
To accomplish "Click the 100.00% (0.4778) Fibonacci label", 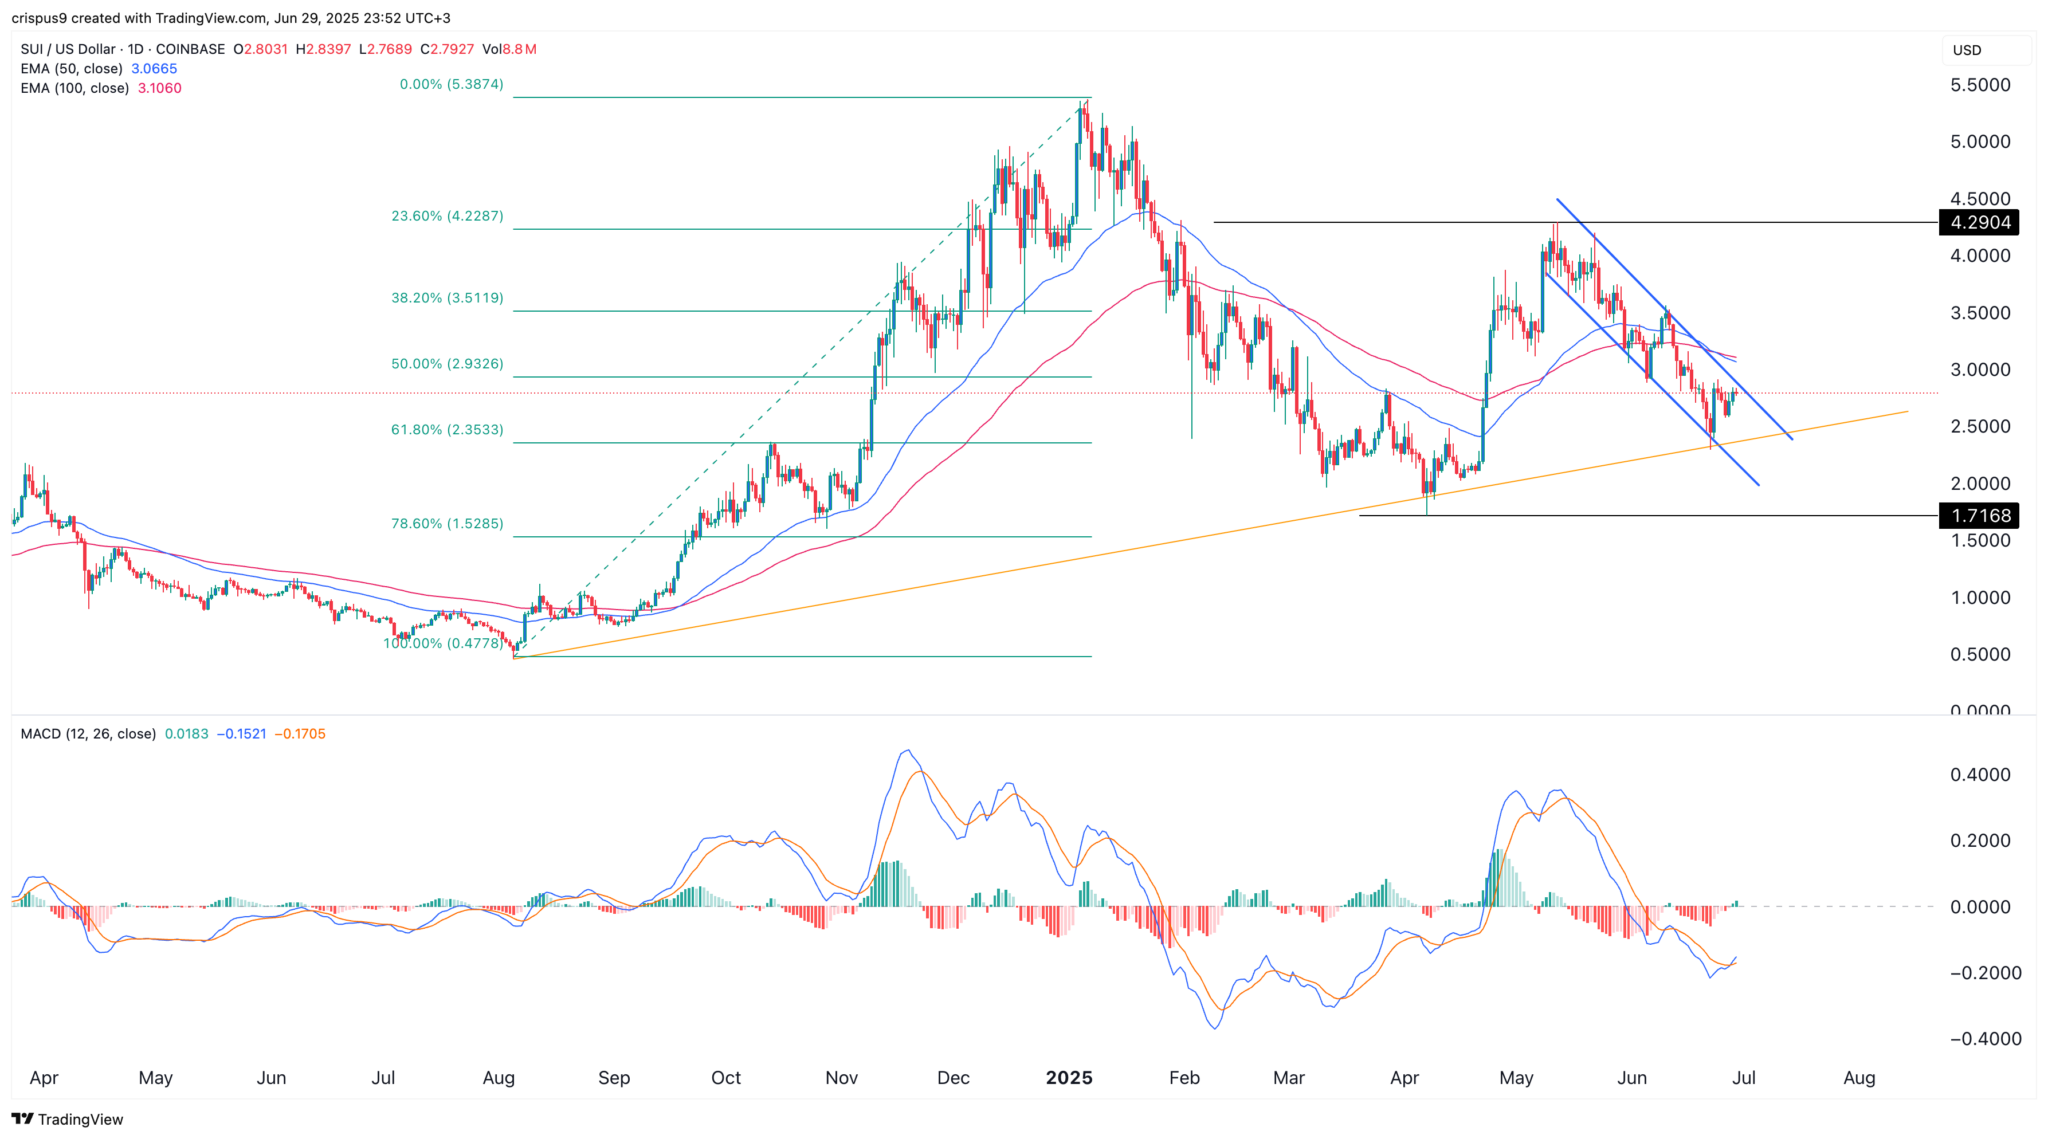I will click(x=444, y=644).
